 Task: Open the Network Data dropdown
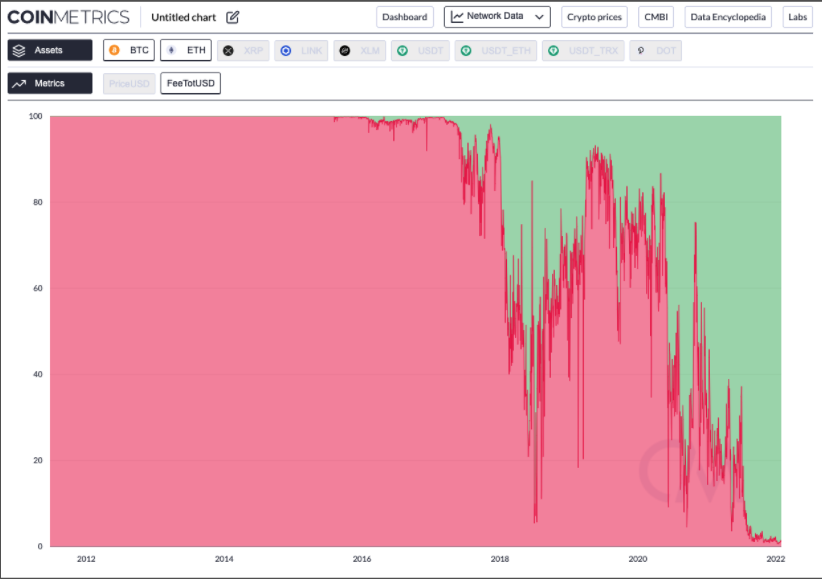click(497, 17)
